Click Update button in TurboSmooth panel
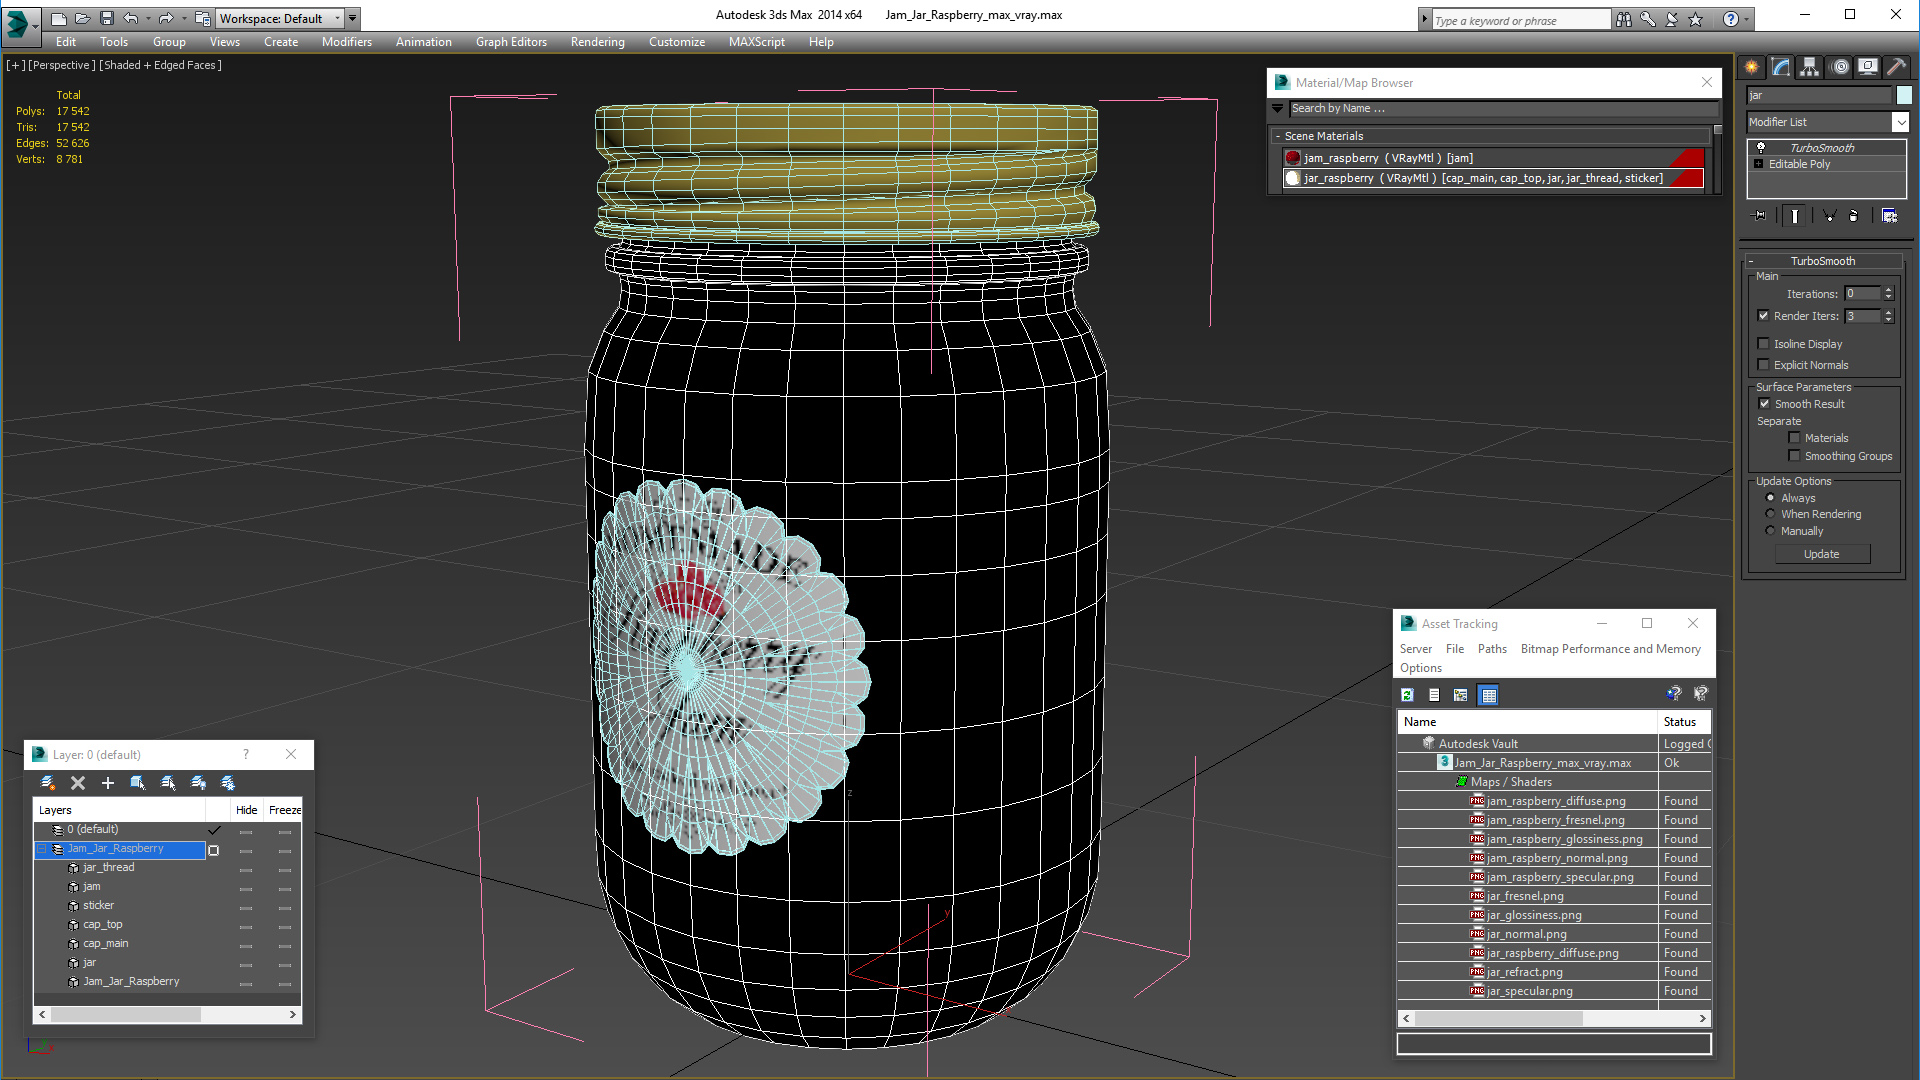The image size is (1920, 1080). pos(1821,553)
